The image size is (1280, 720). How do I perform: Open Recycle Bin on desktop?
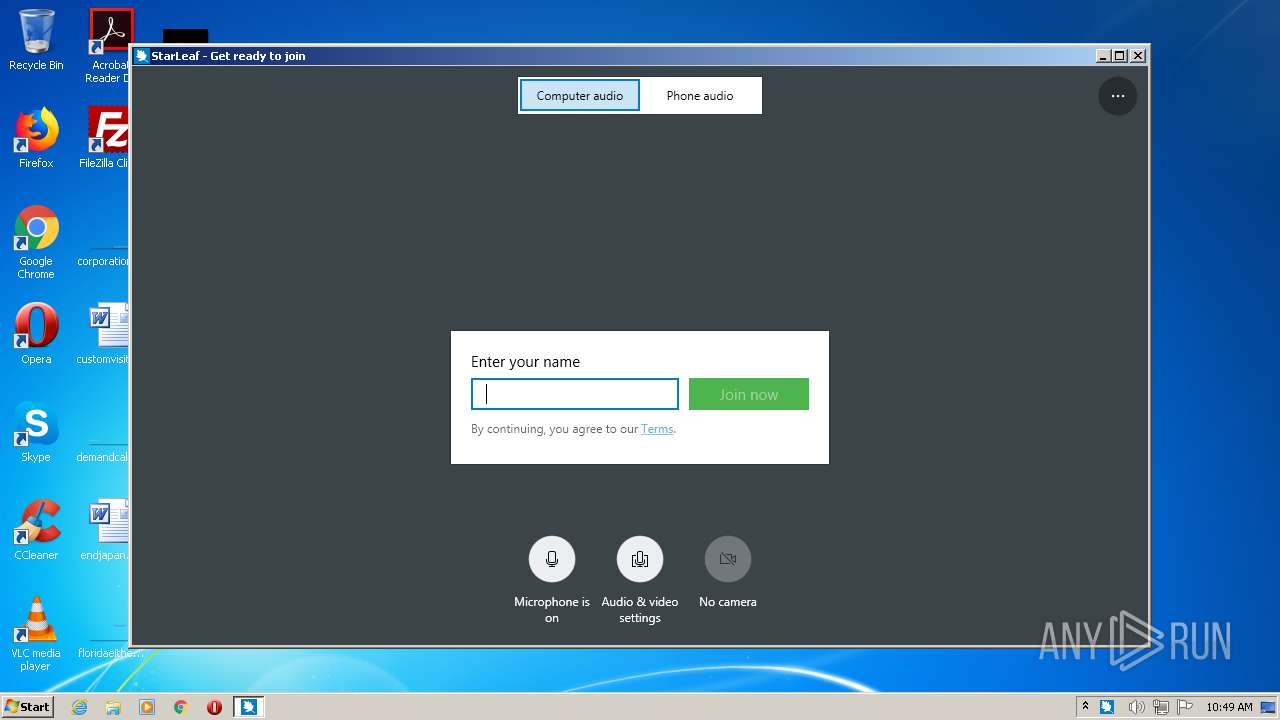pos(36,40)
